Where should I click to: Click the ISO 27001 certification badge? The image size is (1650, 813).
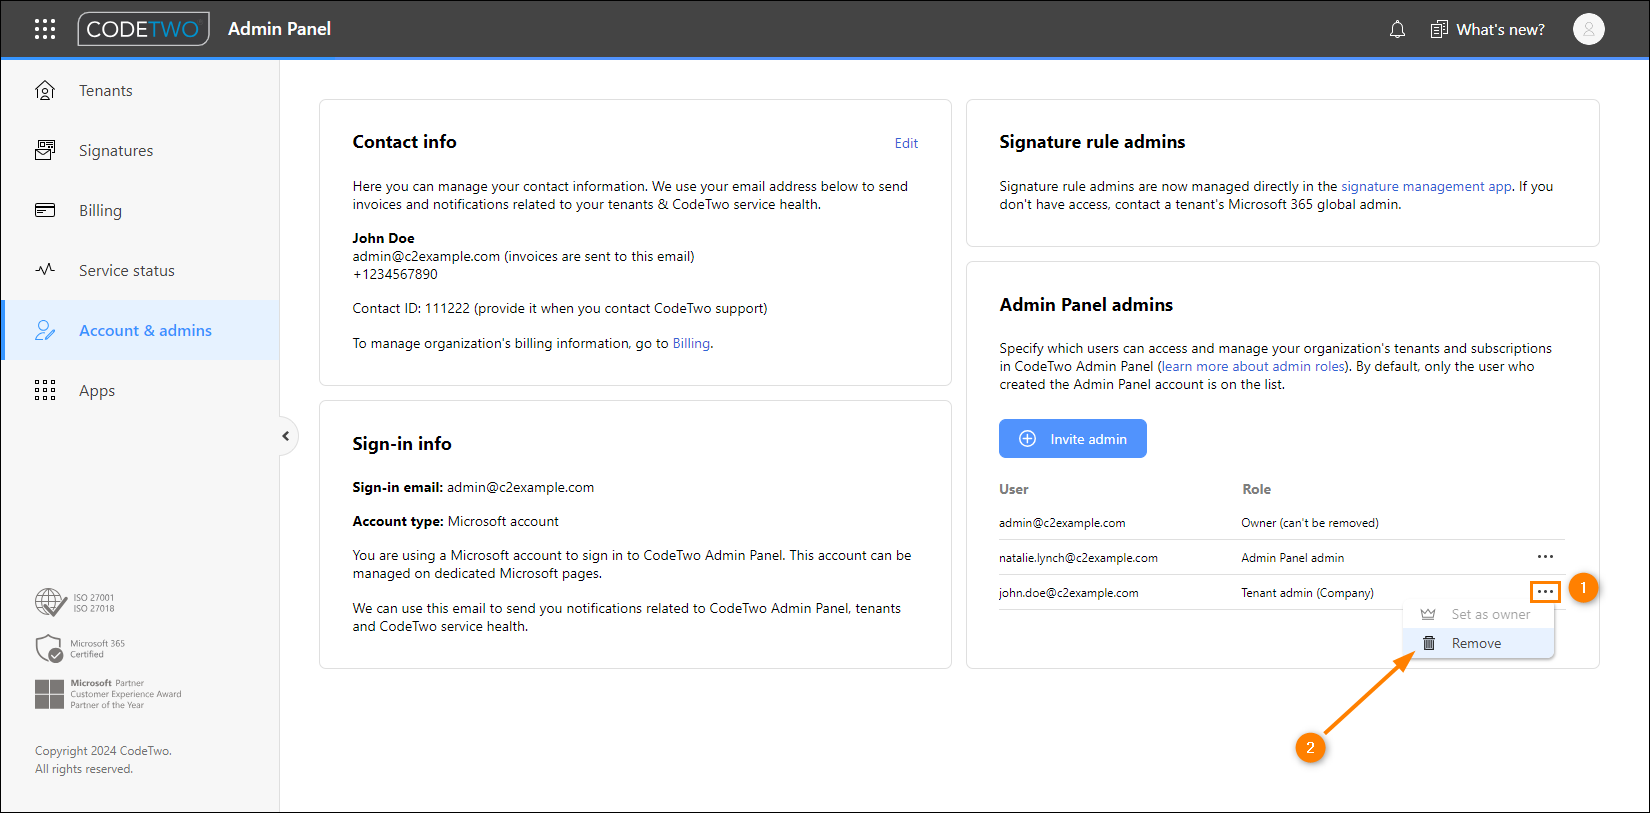click(75, 602)
